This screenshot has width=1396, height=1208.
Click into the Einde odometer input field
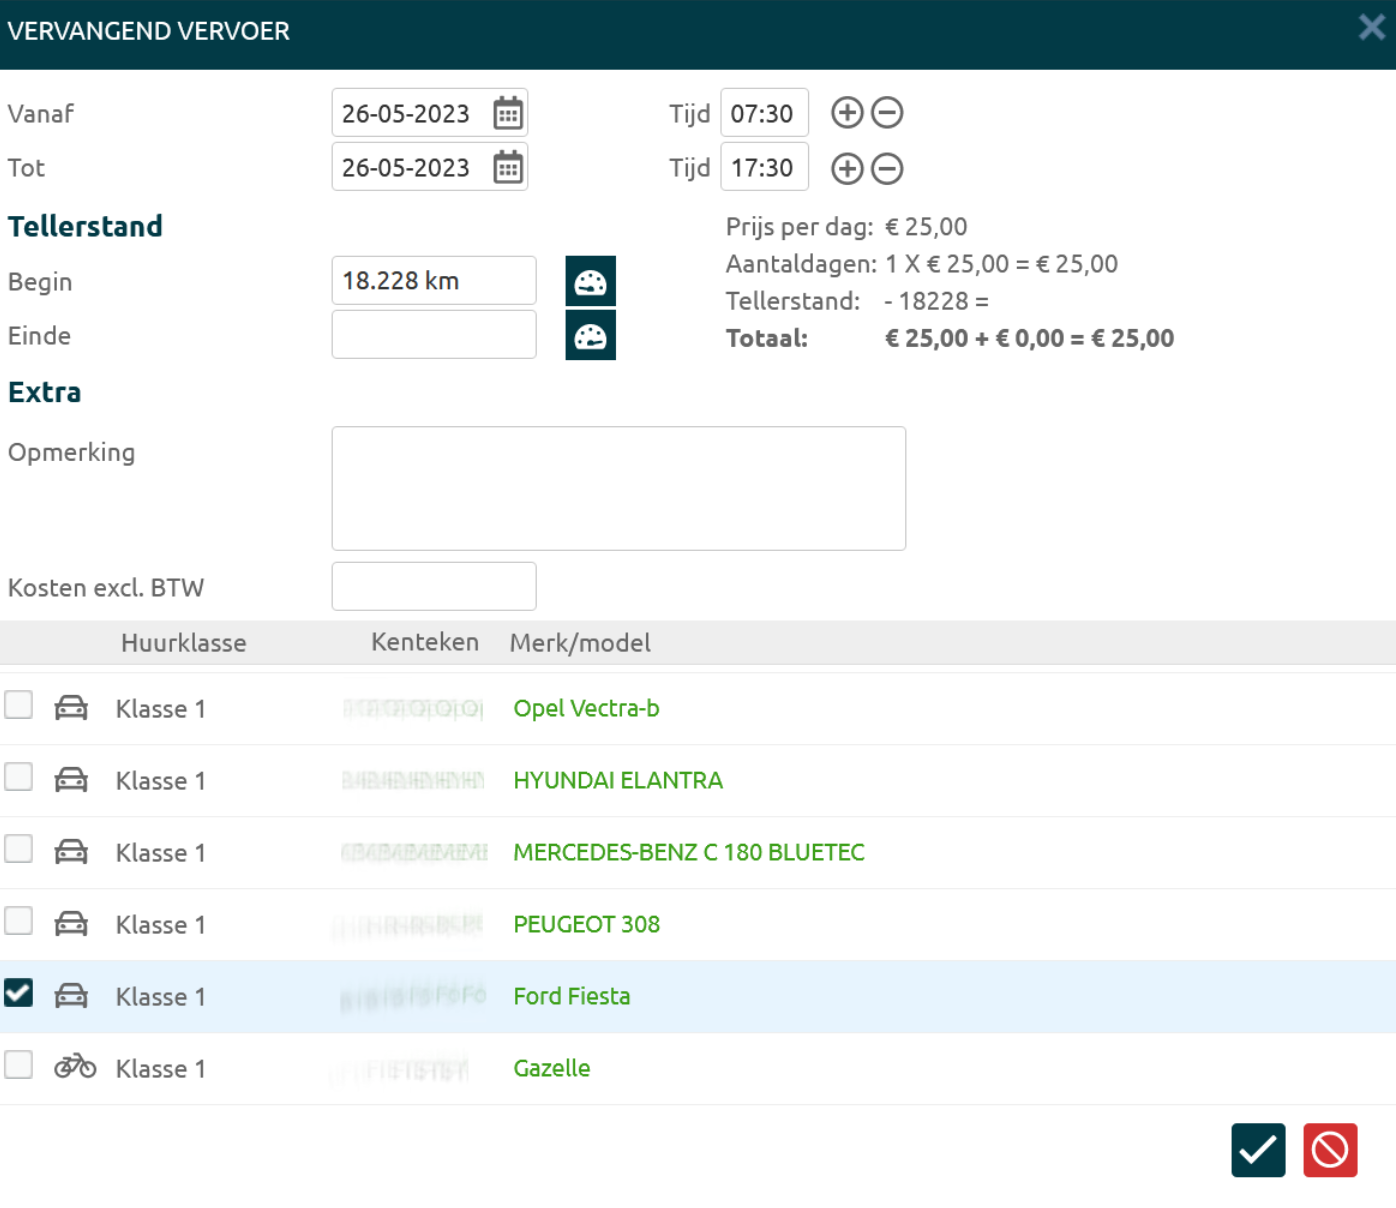[x=434, y=335]
